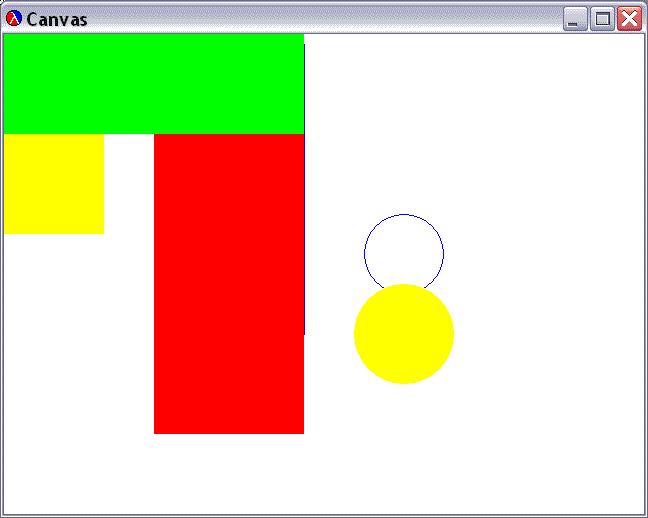
Task: Click the "Canvas" title text
Action: (x=56, y=19)
